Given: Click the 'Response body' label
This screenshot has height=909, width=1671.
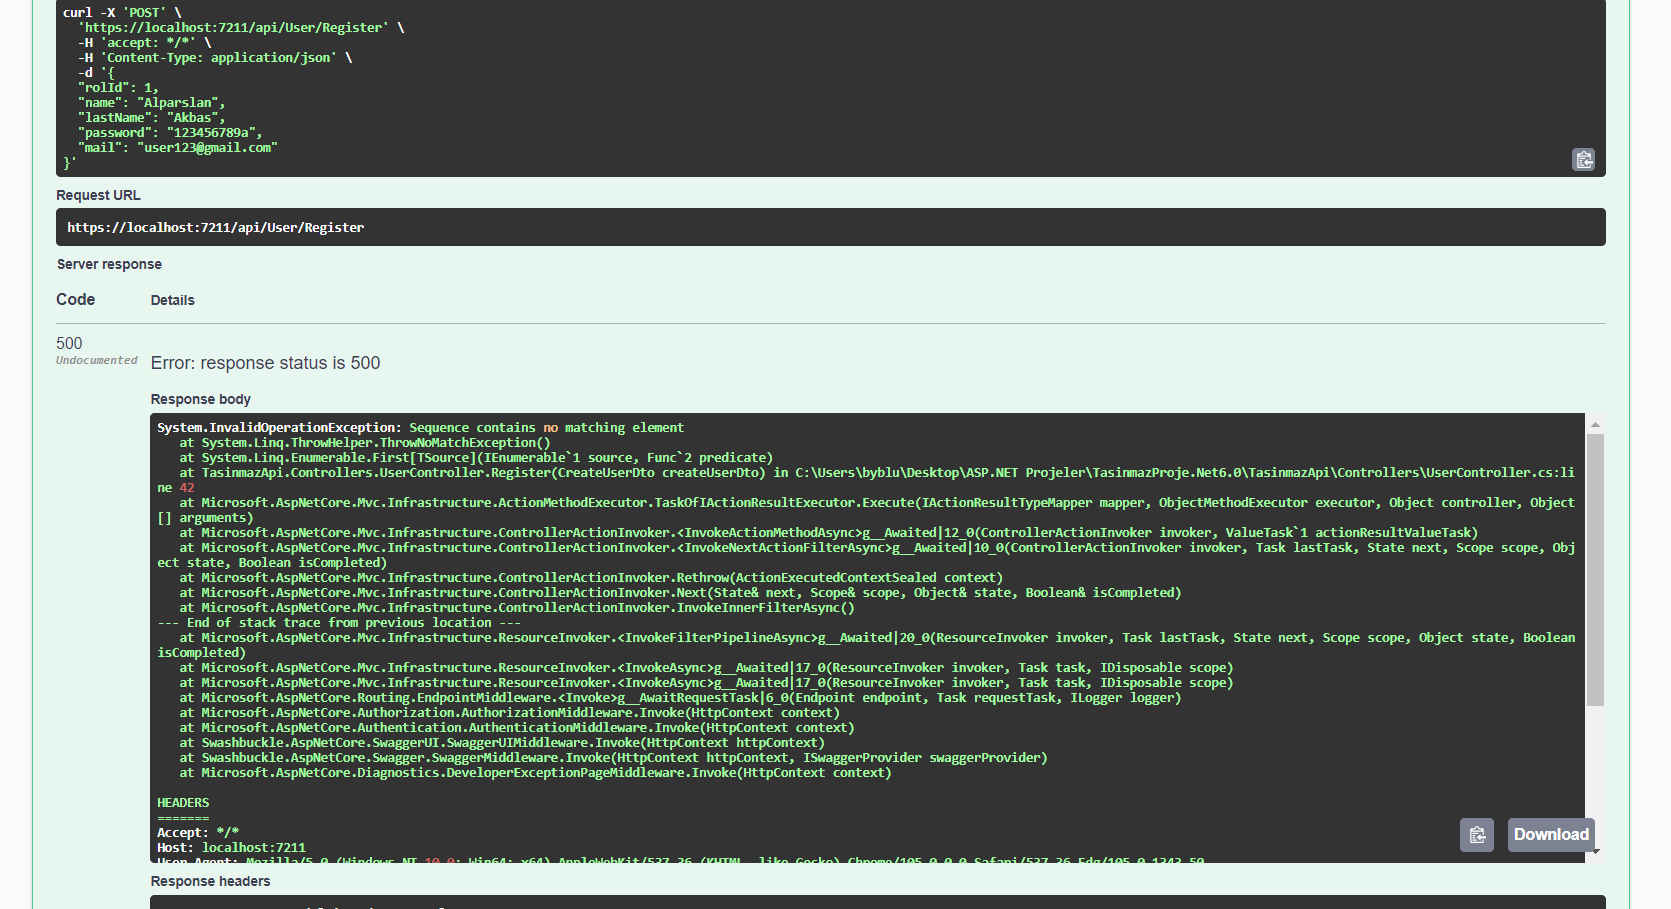Looking at the screenshot, I should (200, 399).
